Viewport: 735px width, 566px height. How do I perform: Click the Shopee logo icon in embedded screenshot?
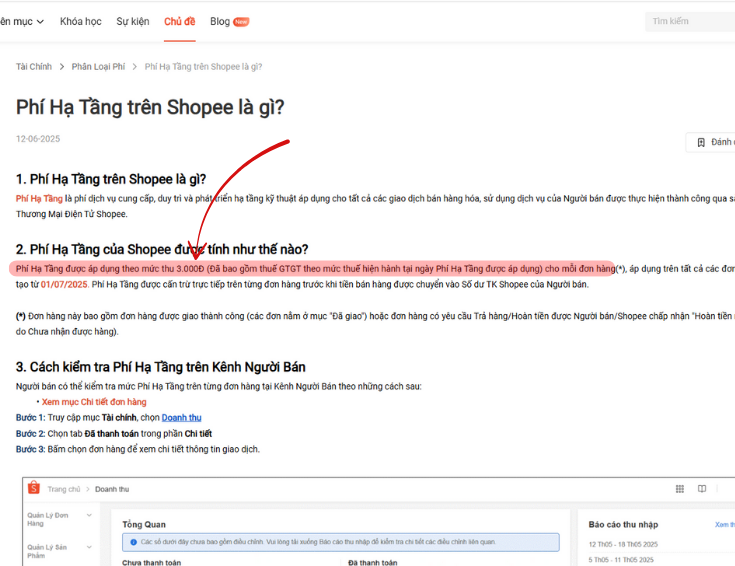[34, 488]
